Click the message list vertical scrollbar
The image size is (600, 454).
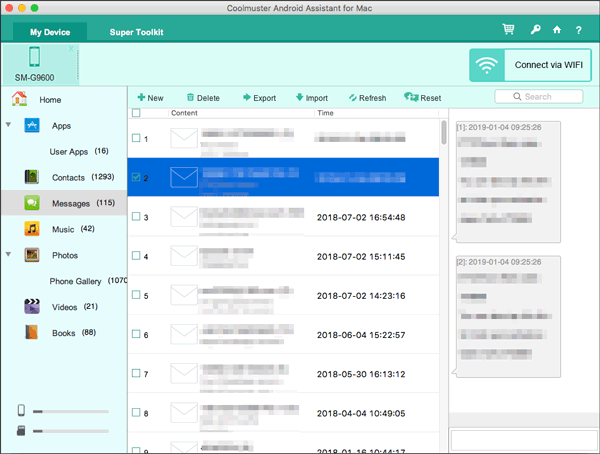pyautogui.click(x=444, y=132)
